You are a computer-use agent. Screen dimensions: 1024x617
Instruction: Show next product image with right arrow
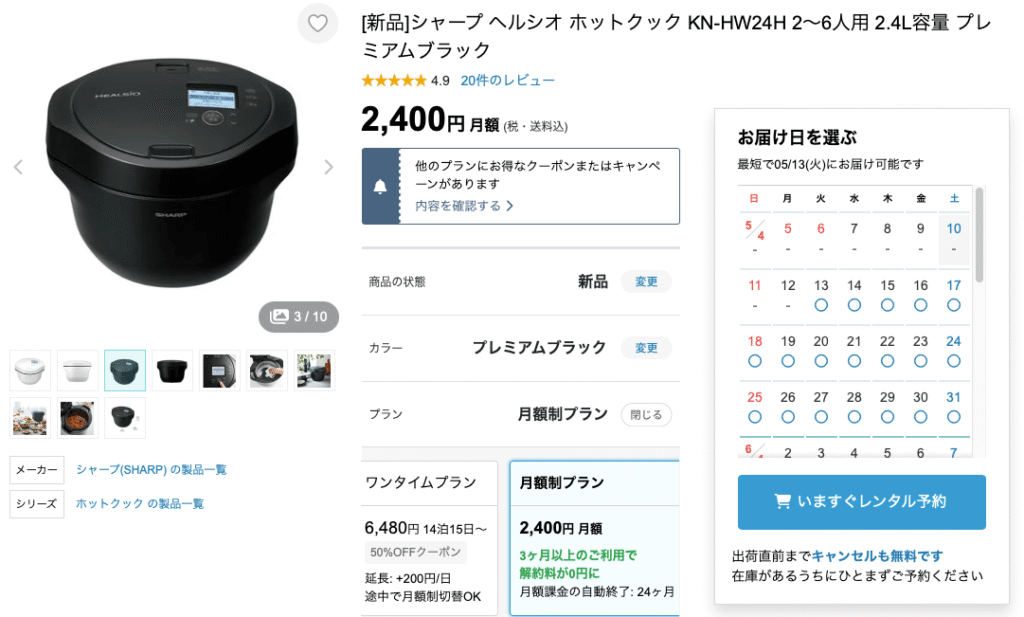point(328,167)
